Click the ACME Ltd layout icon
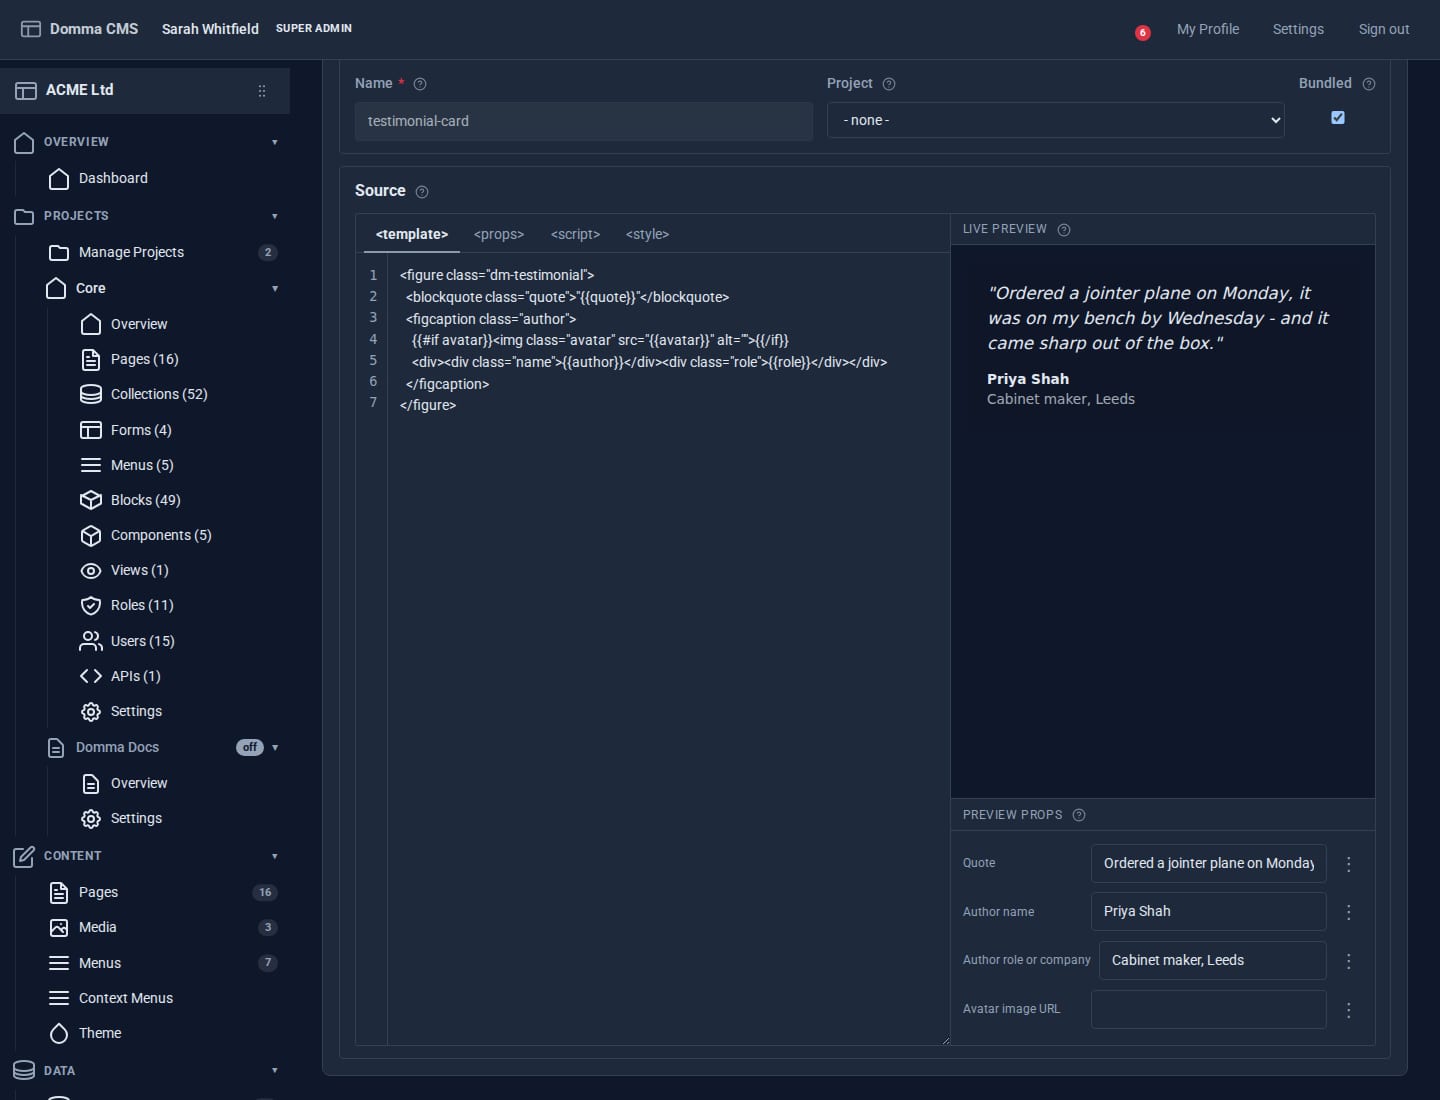This screenshot has width=1440, height=1100. 26,91
